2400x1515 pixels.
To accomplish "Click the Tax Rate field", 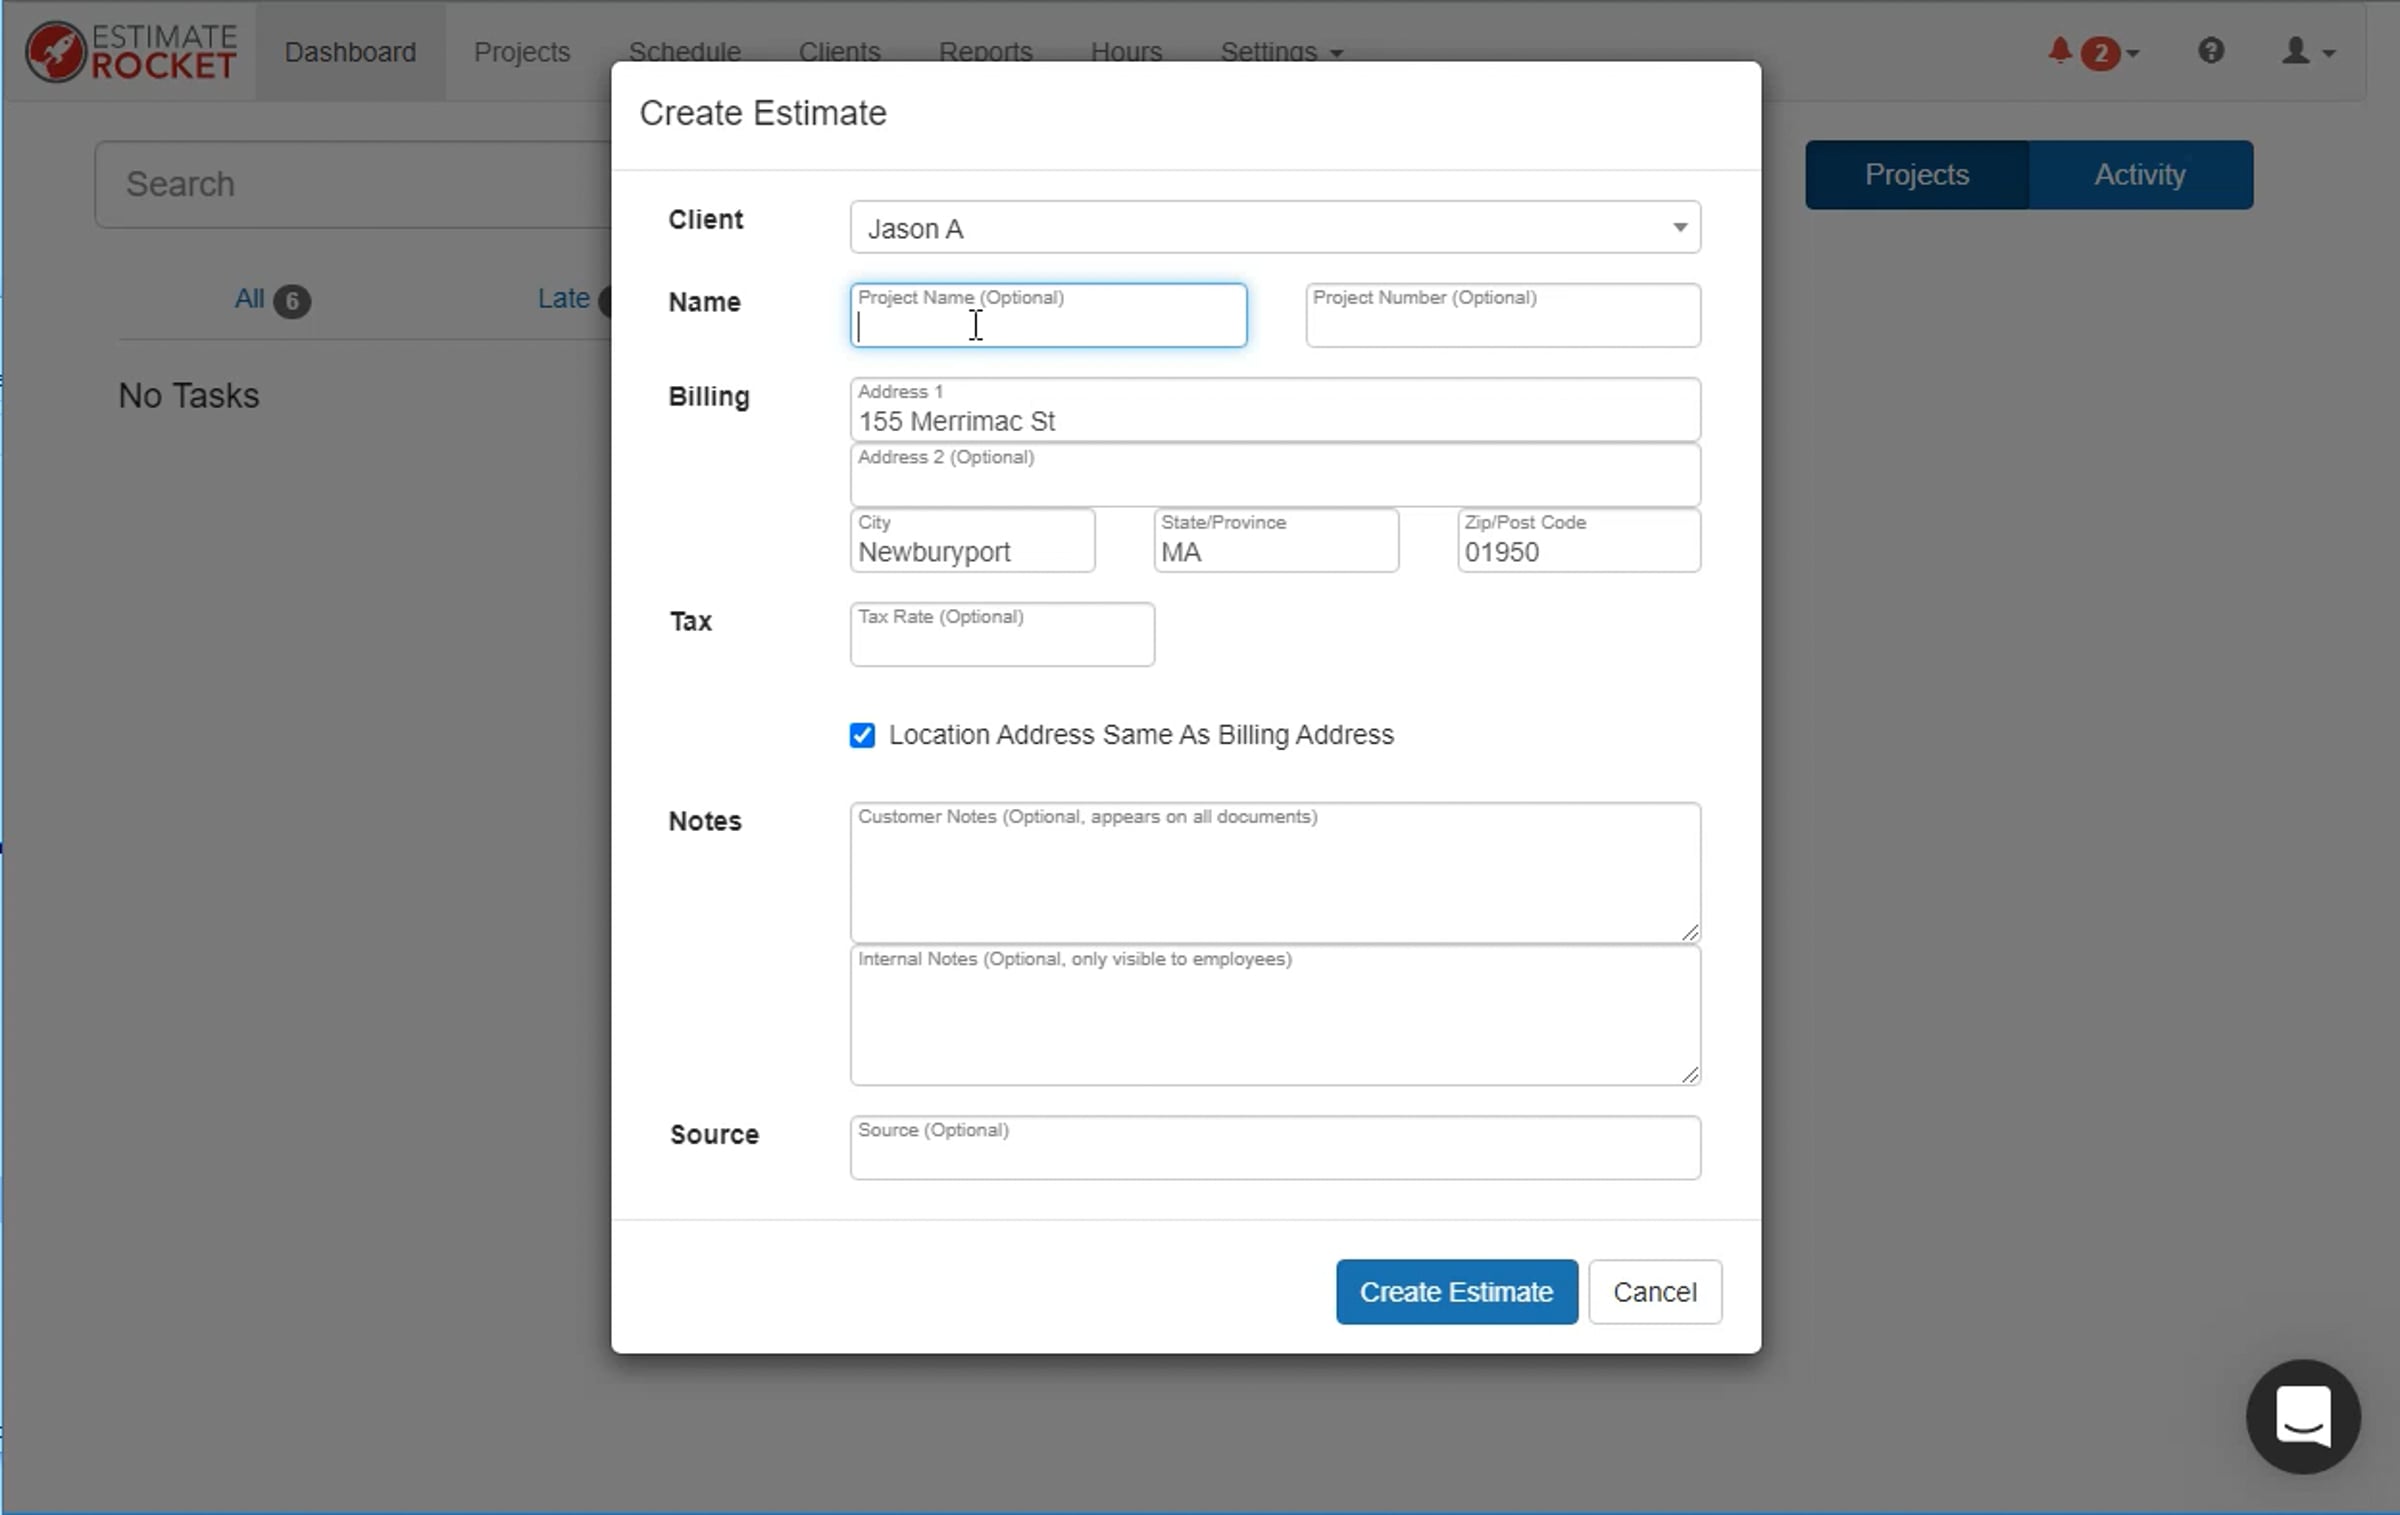I will coord(1002,634).
